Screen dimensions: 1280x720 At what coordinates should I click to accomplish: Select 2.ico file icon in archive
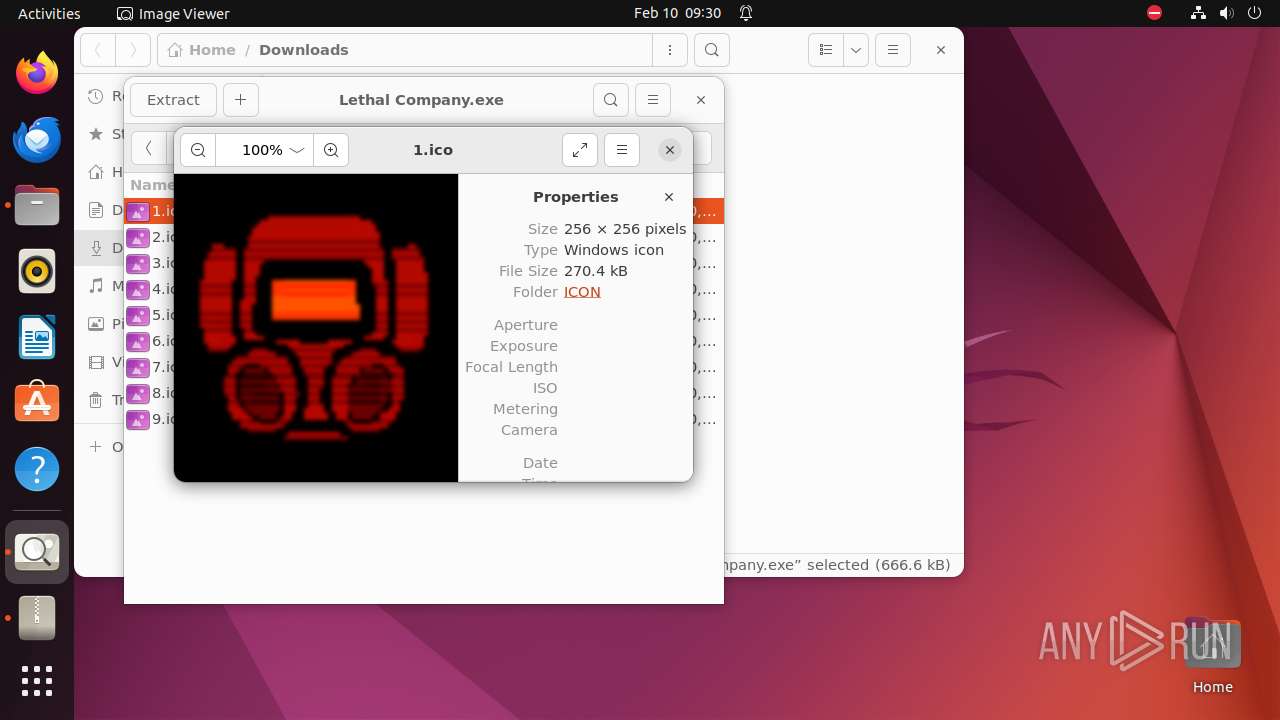pyautogui.click(x=137, y=238)
